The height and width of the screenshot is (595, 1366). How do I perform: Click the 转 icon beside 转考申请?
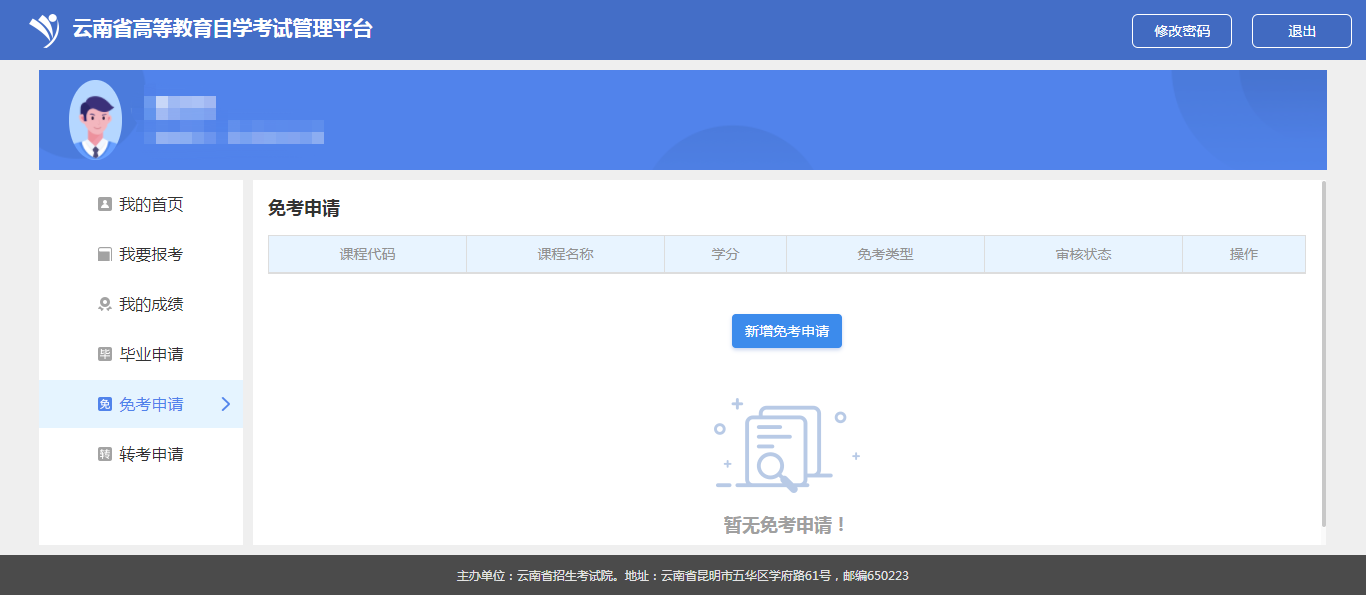pos(104,455)
